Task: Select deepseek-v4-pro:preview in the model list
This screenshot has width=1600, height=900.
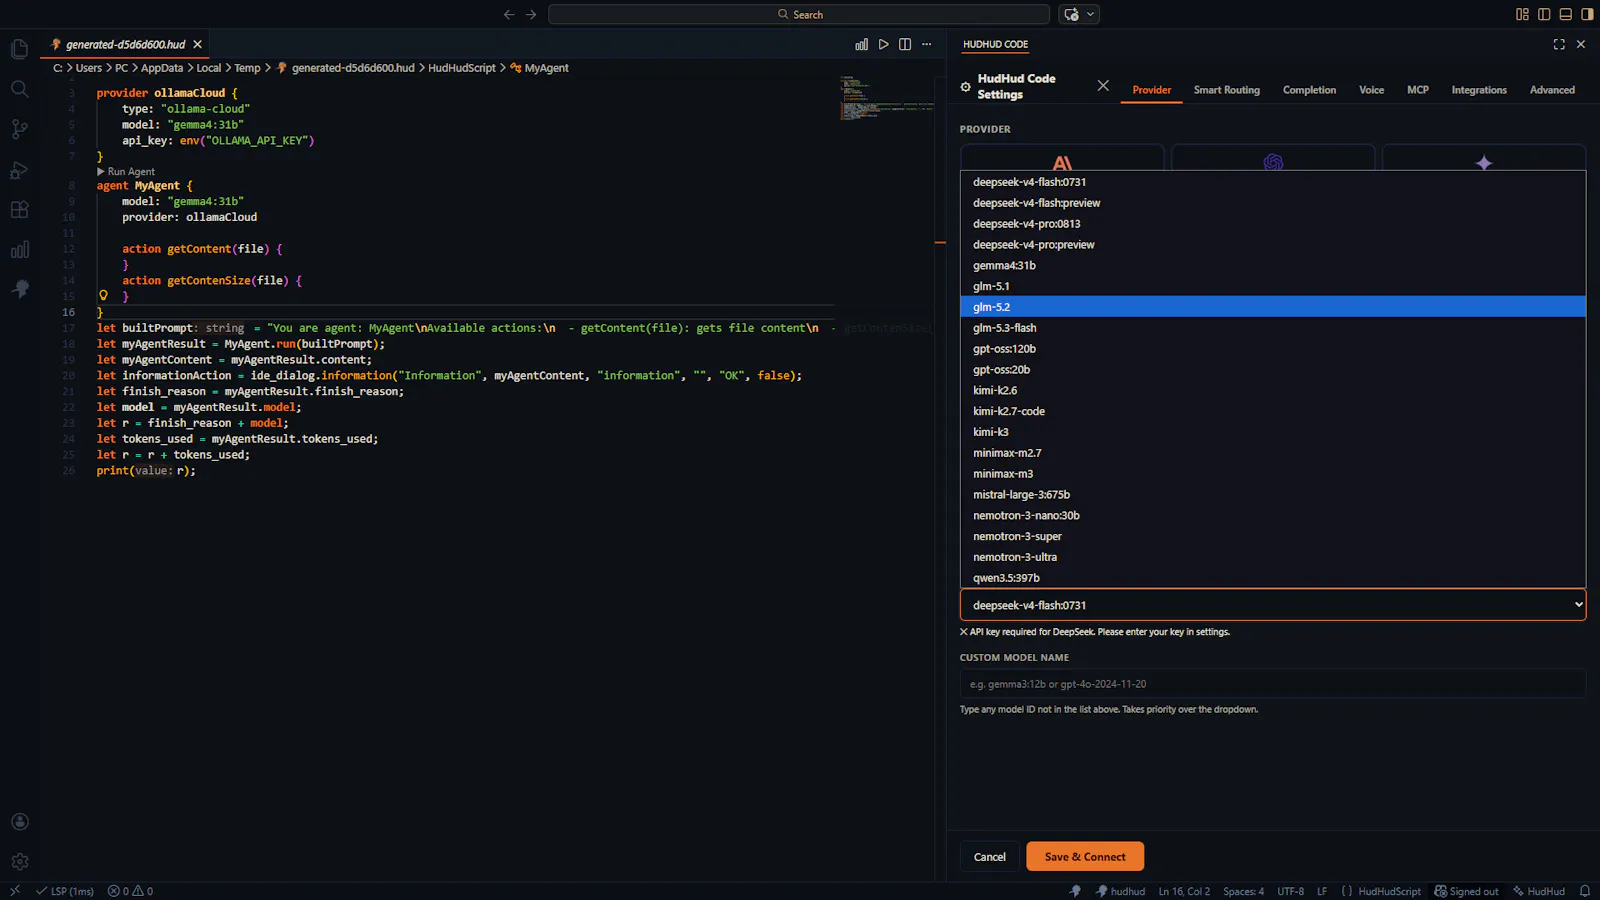Action: pyautogui.click(x=1273, y=245)
